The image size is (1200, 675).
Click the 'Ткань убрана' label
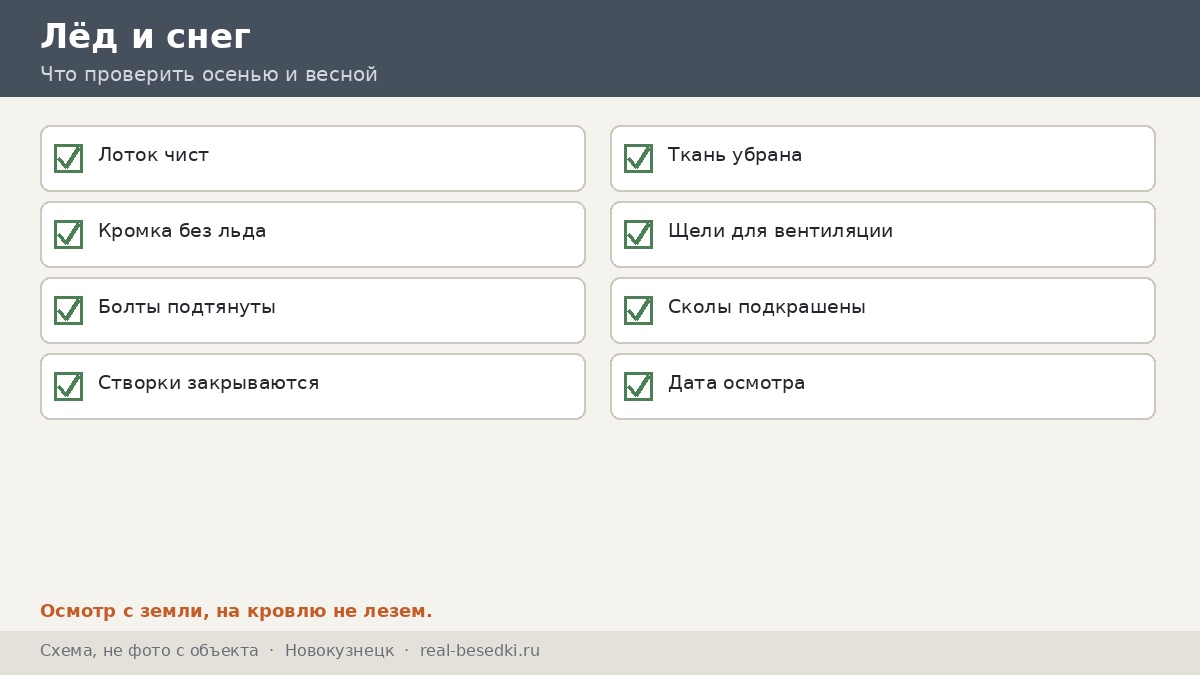(x=735, y=155)
